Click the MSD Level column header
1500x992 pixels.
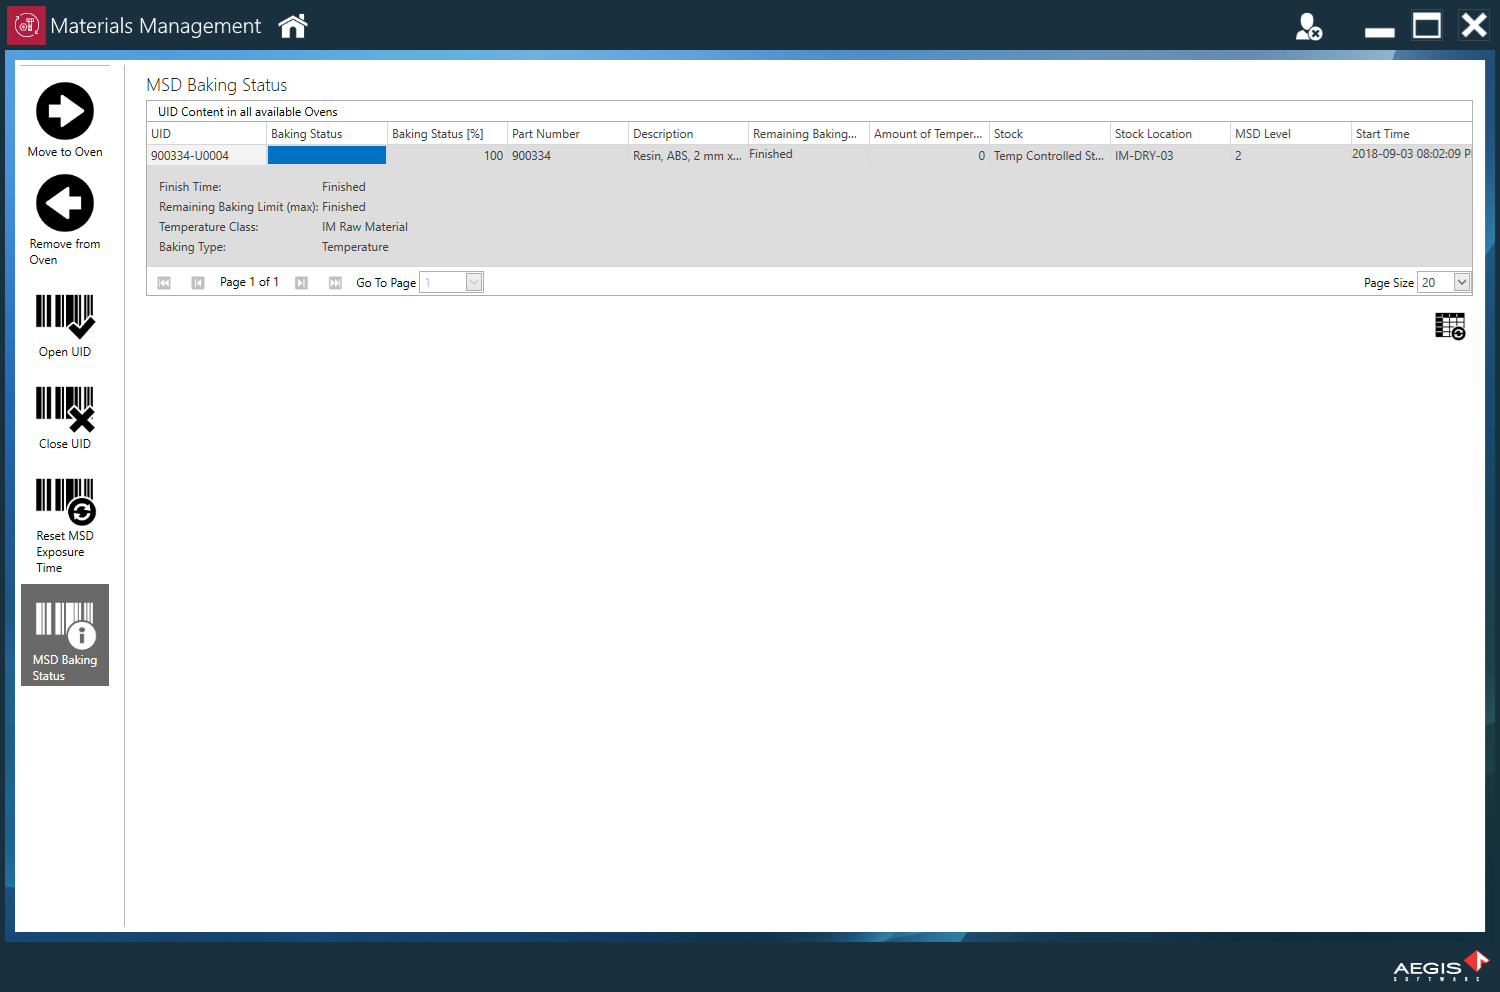[1289, 134]
